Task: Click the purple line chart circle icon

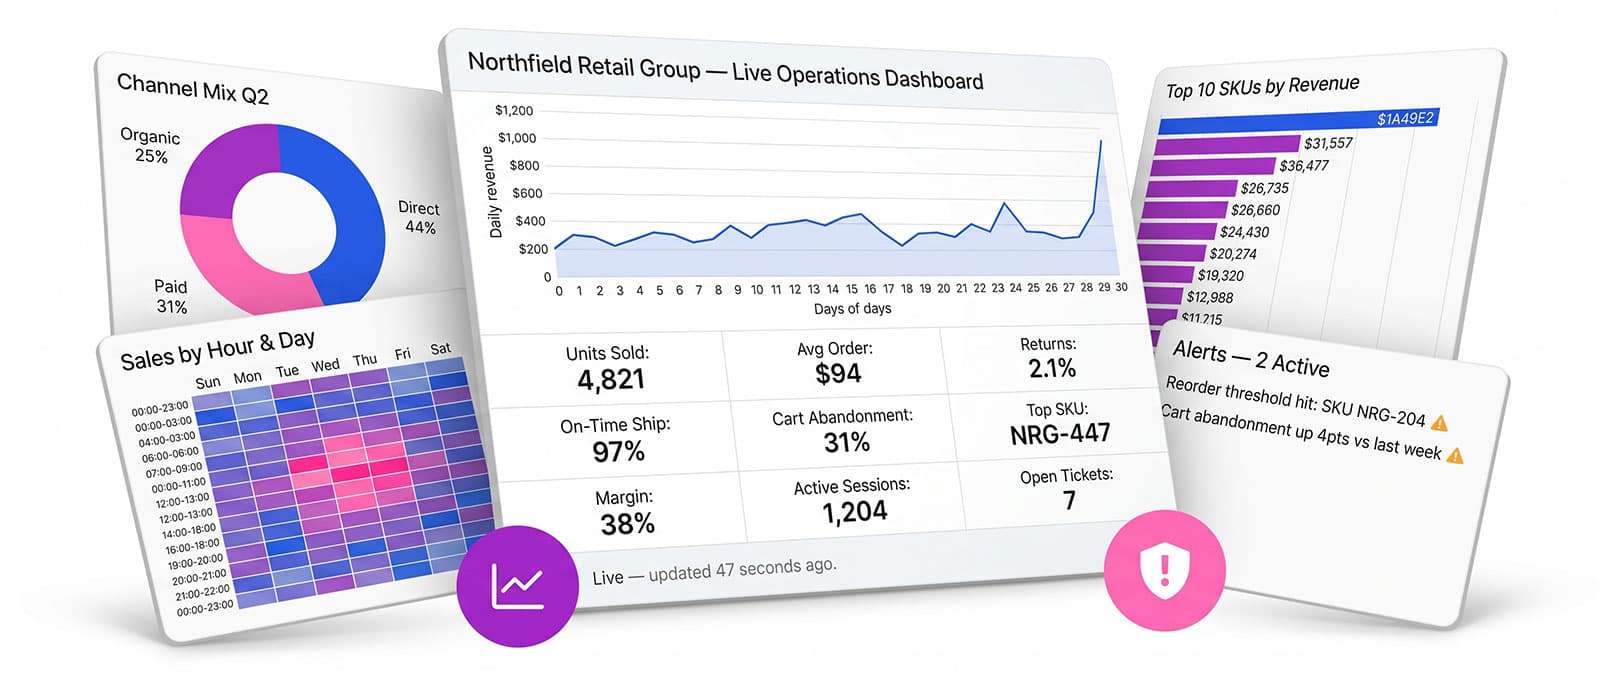Action: [517, 584]
